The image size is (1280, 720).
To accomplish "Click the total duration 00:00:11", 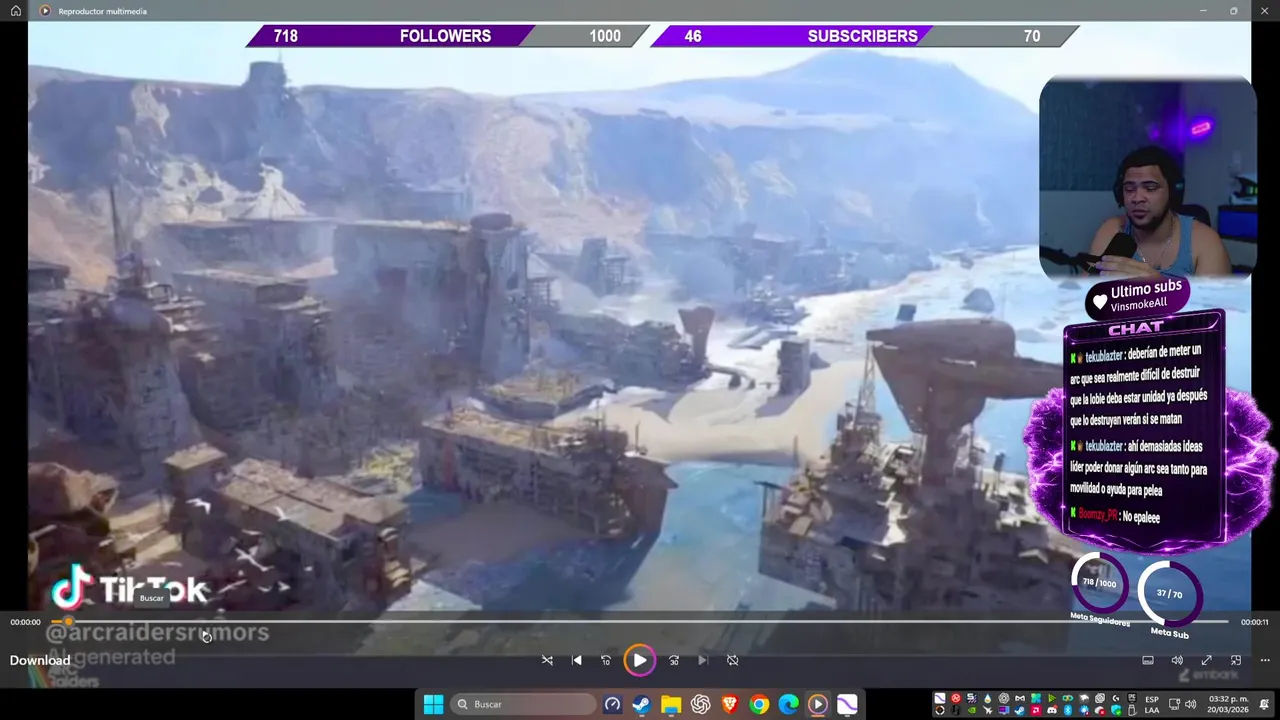I will (x=1254, y=622).
